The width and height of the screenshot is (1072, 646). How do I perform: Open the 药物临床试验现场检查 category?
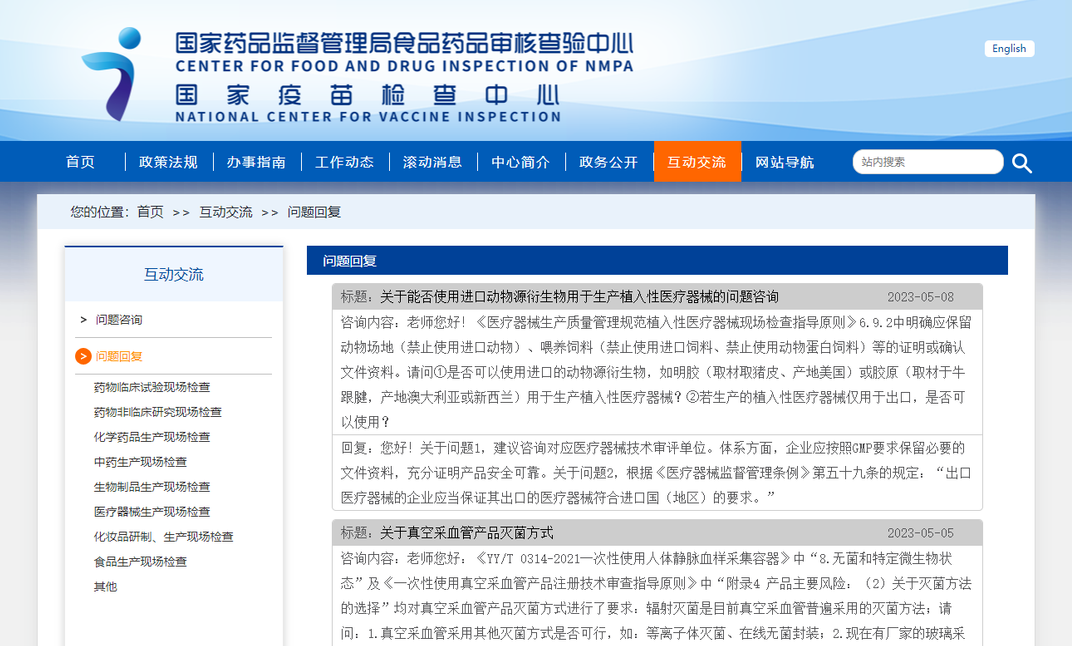(x=152, y=387)
